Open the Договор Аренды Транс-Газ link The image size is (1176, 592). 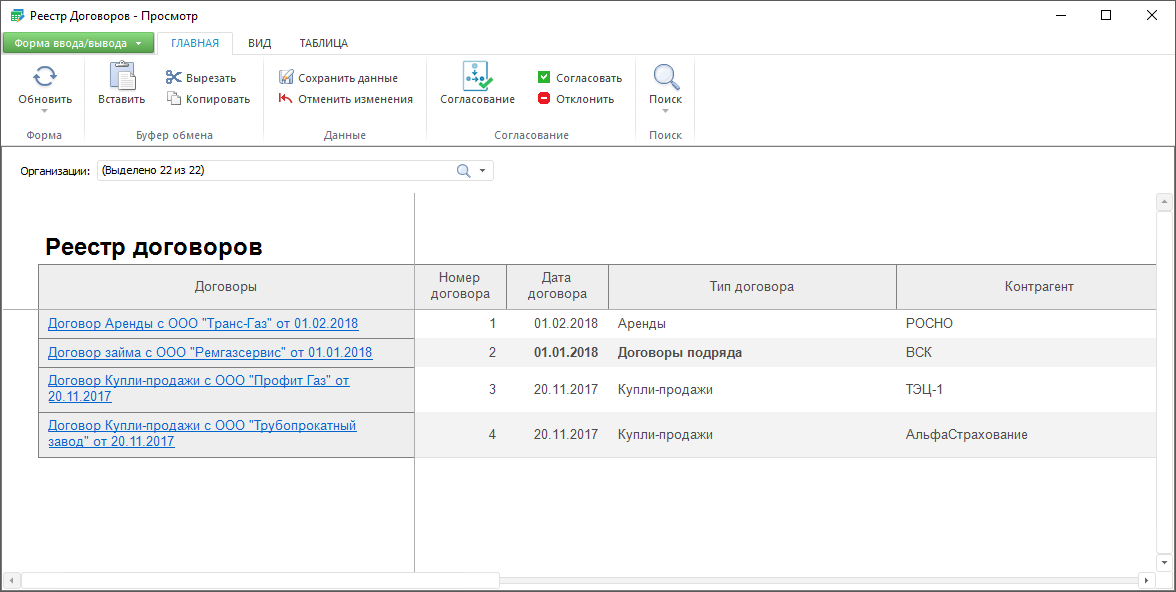coord(203,323)
